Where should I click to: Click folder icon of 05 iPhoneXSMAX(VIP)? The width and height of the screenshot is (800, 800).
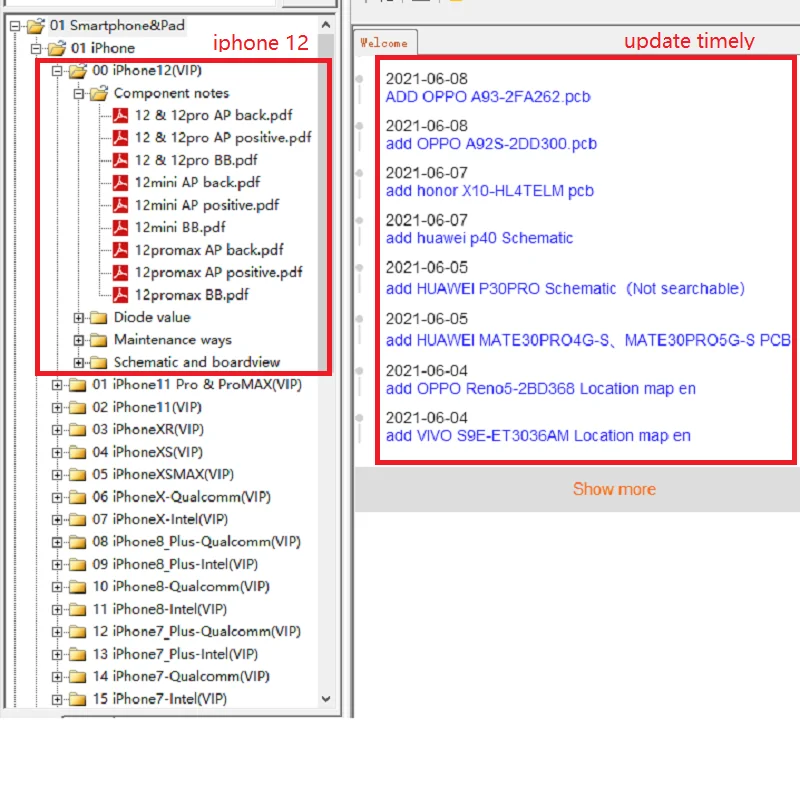[78, 475]
